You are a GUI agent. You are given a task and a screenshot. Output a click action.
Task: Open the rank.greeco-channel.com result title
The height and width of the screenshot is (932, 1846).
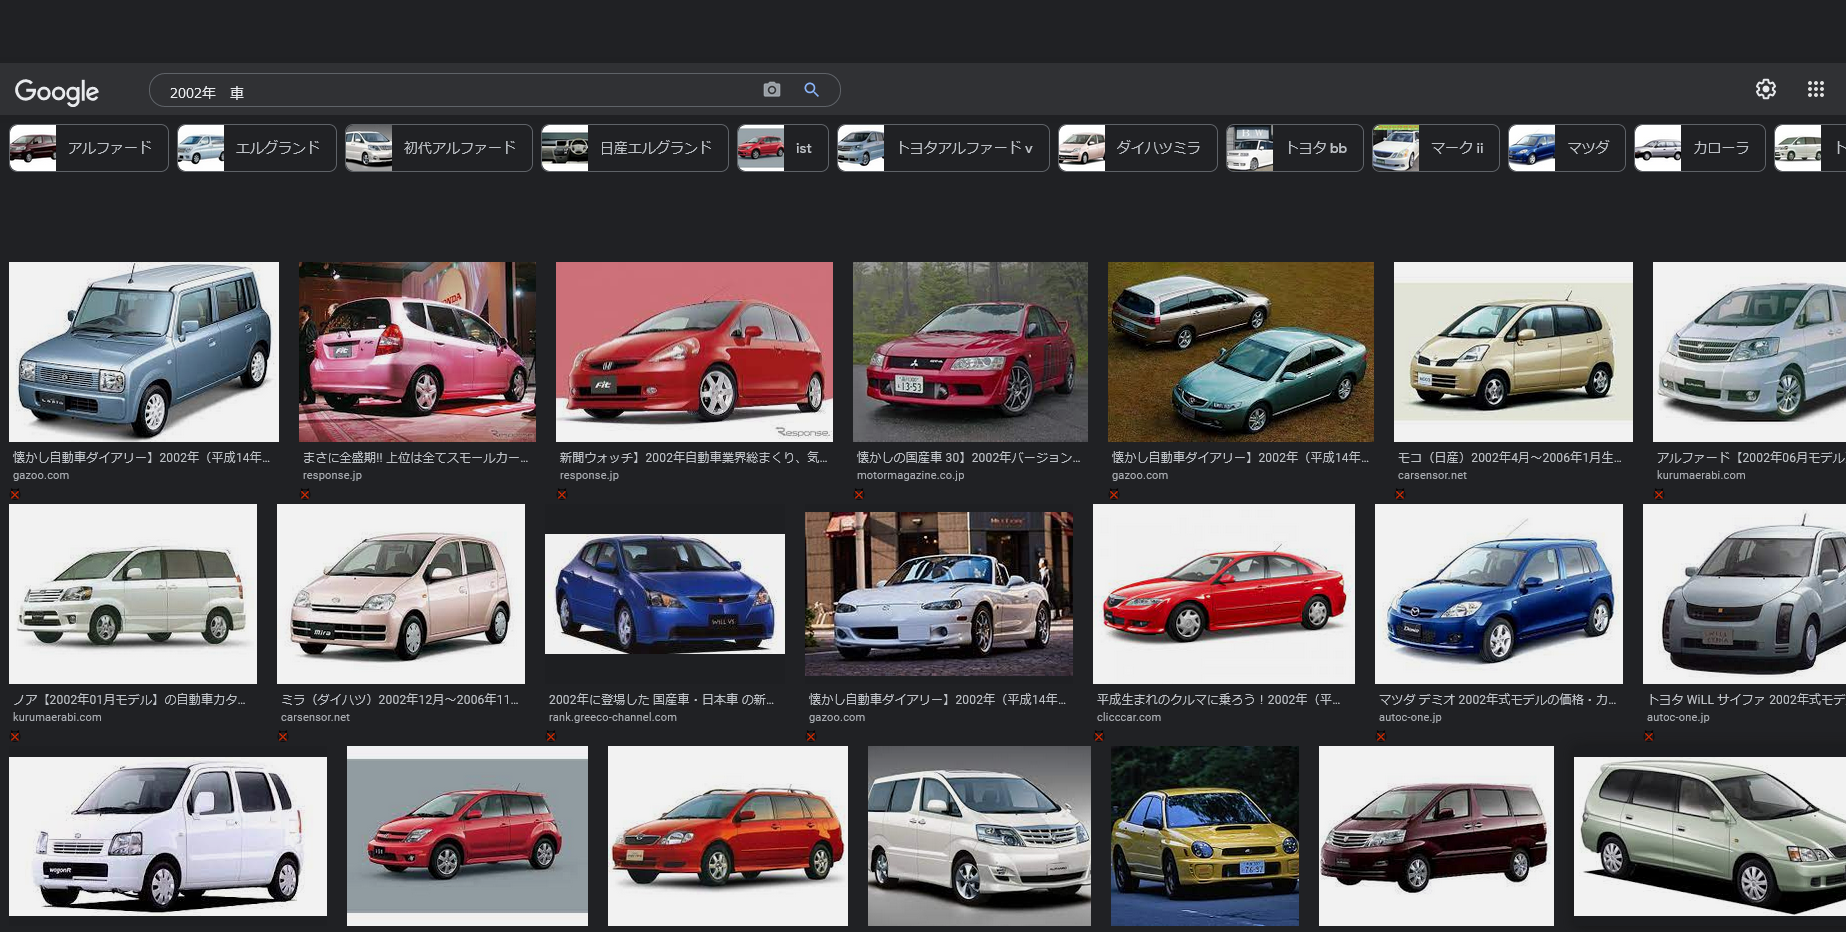coord(662,699)
